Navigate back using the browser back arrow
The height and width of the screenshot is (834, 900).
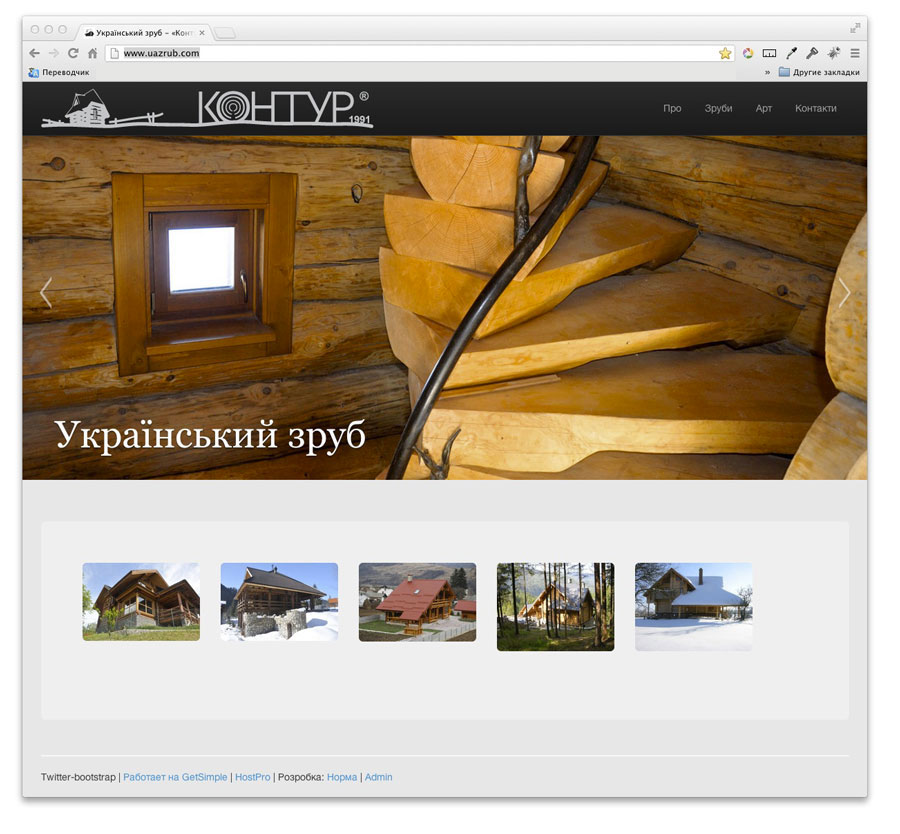33,53
